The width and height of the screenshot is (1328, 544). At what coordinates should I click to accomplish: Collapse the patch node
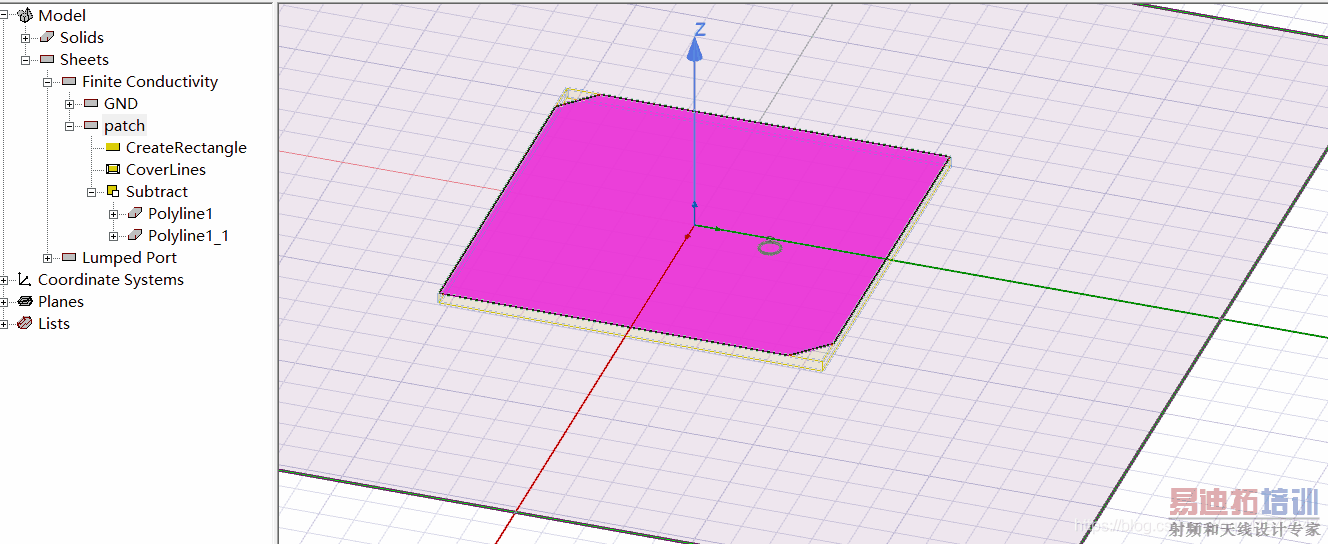point(70,126)
